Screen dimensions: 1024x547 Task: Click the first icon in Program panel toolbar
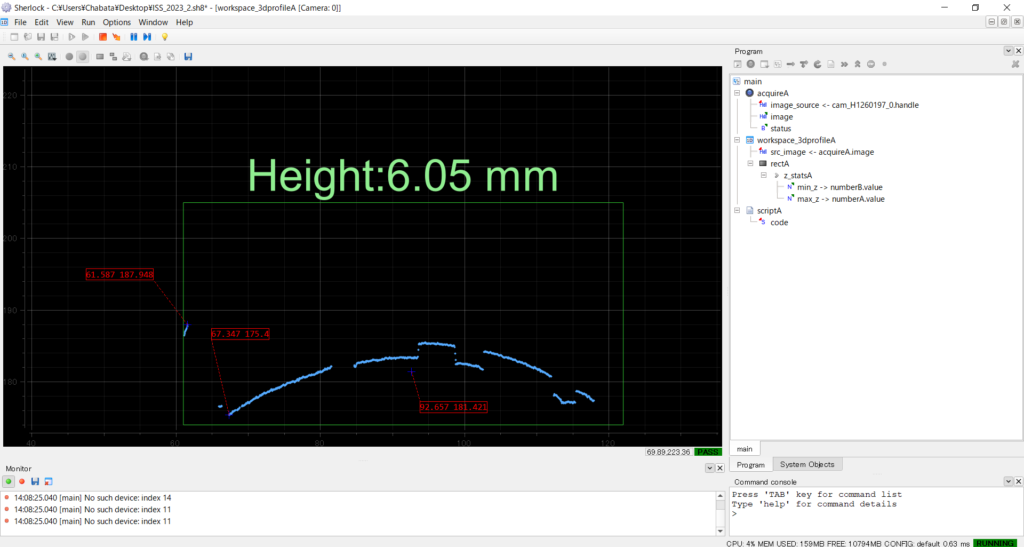[737, 64]
